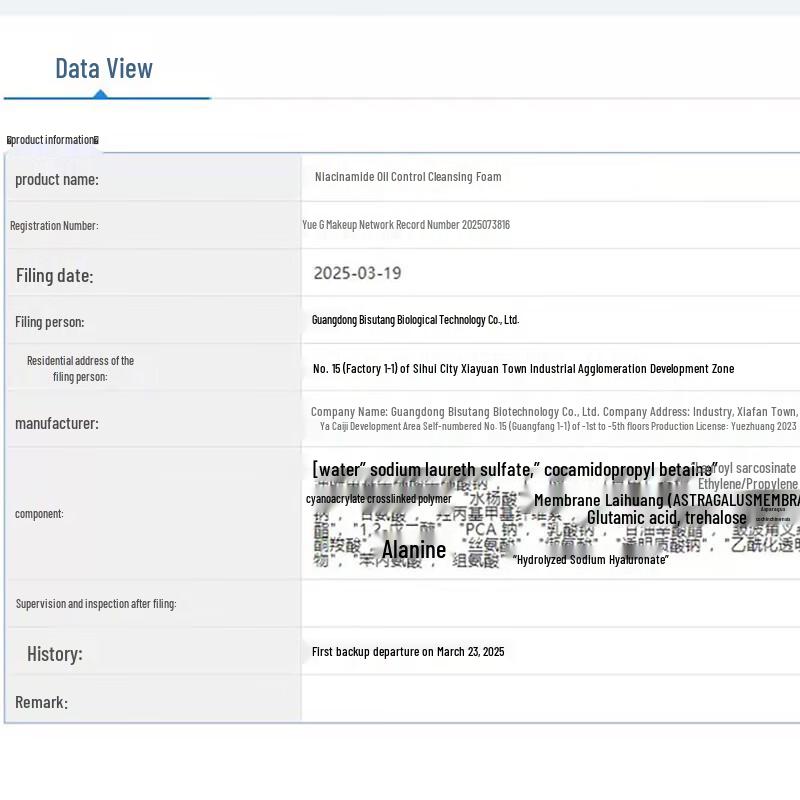Click the filing date 2025-03-19 value
This screenshot has height=800, width=800.
[x=357, y=273]
